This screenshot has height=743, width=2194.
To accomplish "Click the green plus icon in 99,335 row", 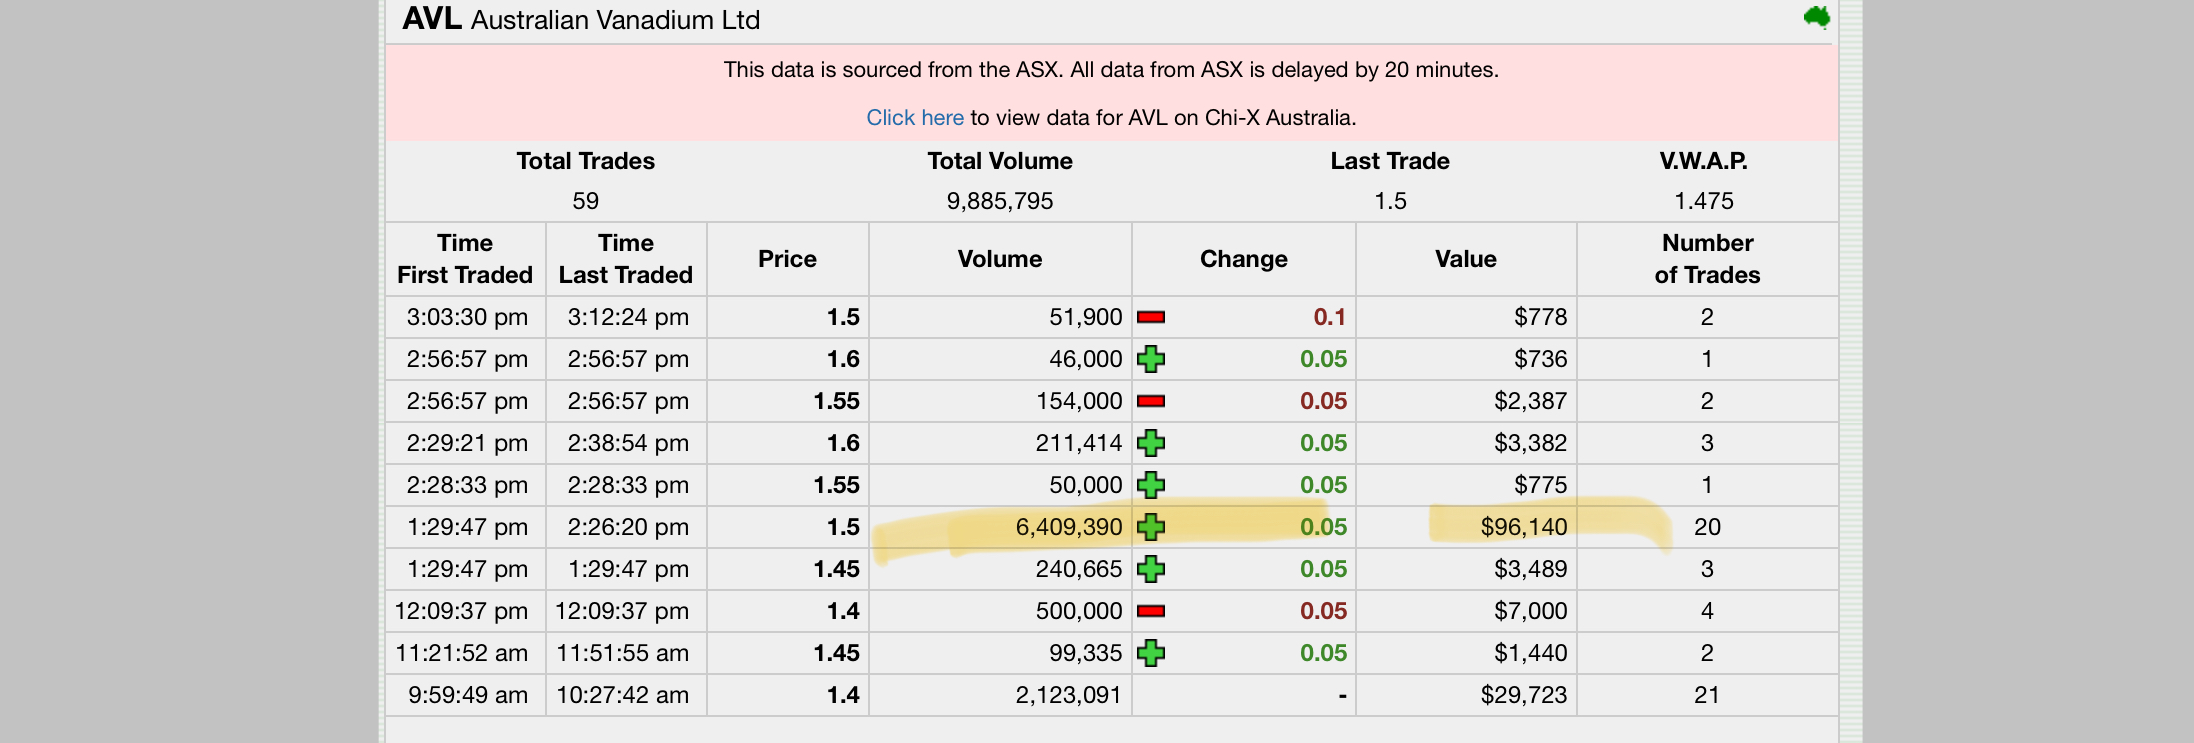I will 1151,653.
